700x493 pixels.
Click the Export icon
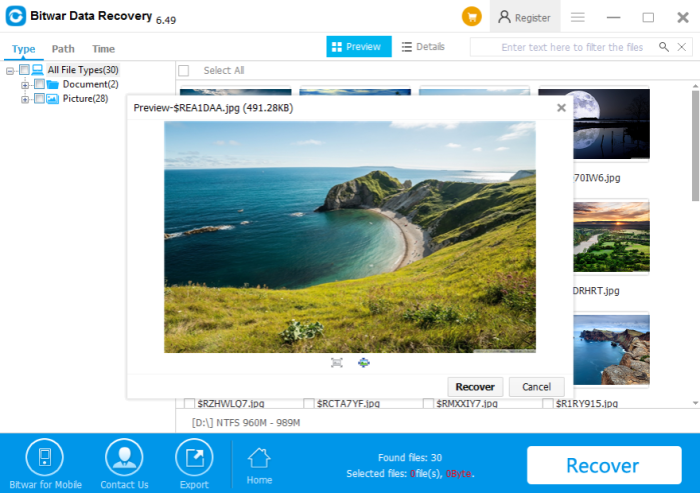pyautogui.click(x=194, y=458)
